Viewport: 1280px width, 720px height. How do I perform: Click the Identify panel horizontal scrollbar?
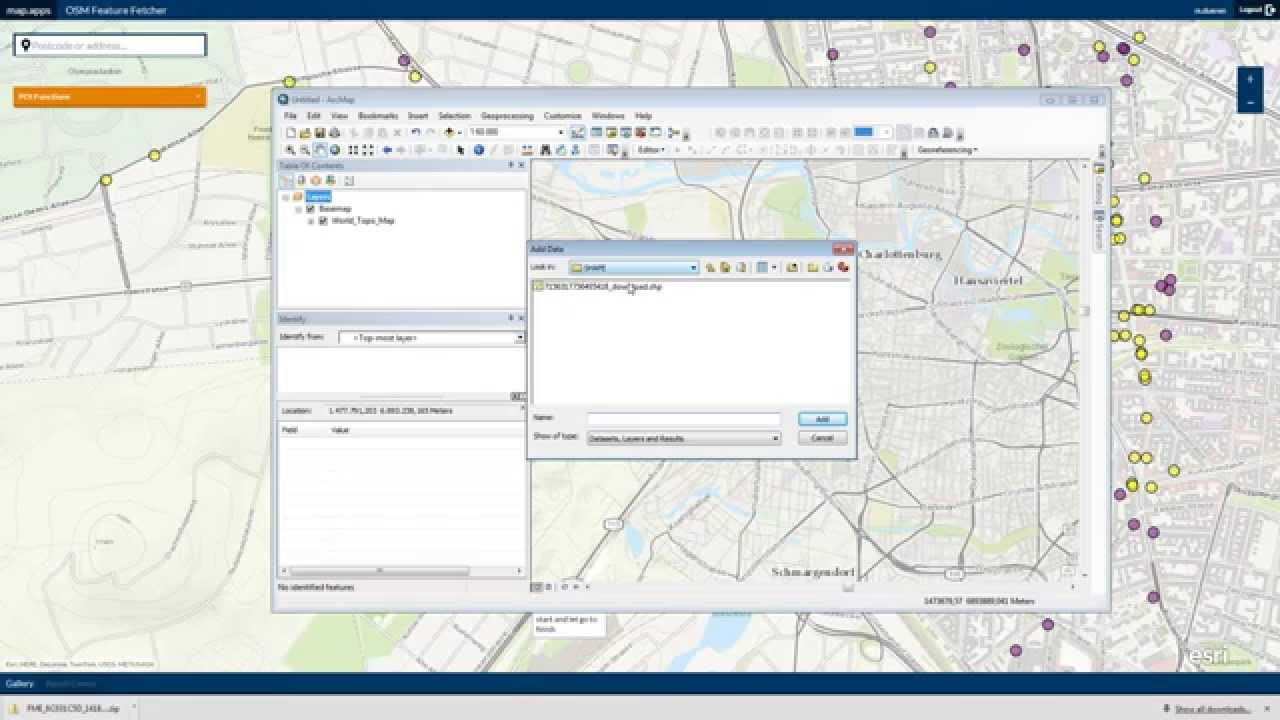380,571
